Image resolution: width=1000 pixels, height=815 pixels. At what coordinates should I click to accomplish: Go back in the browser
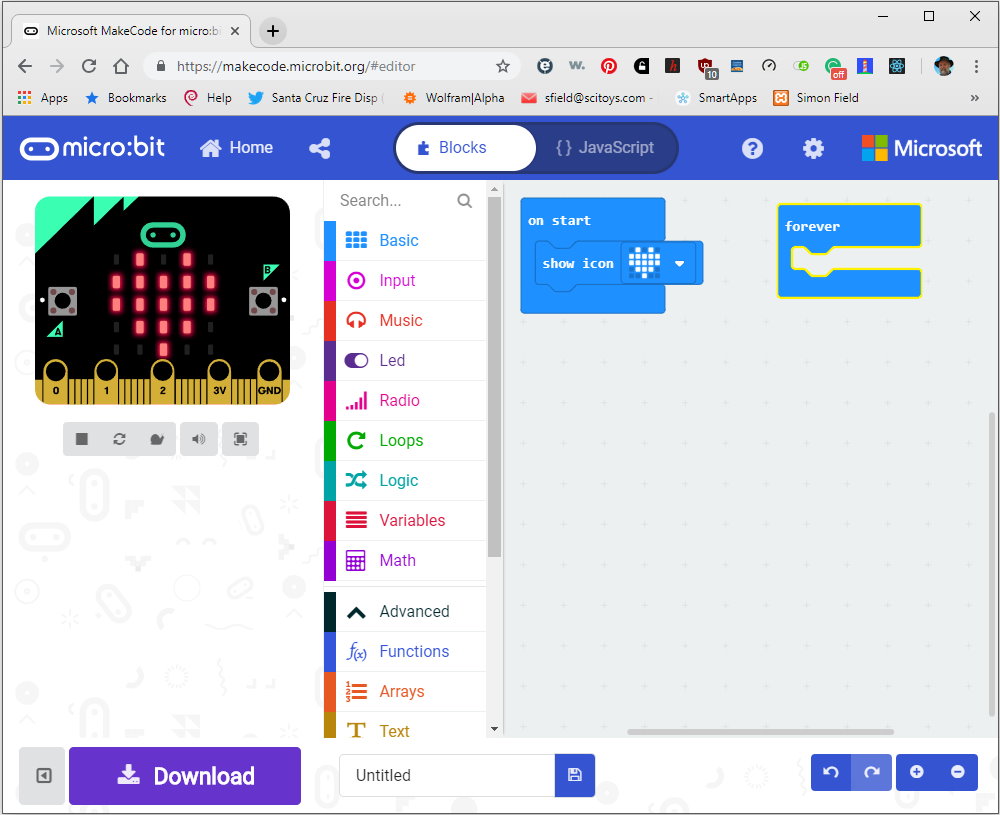pyautogui.click(x=25, y=66)
